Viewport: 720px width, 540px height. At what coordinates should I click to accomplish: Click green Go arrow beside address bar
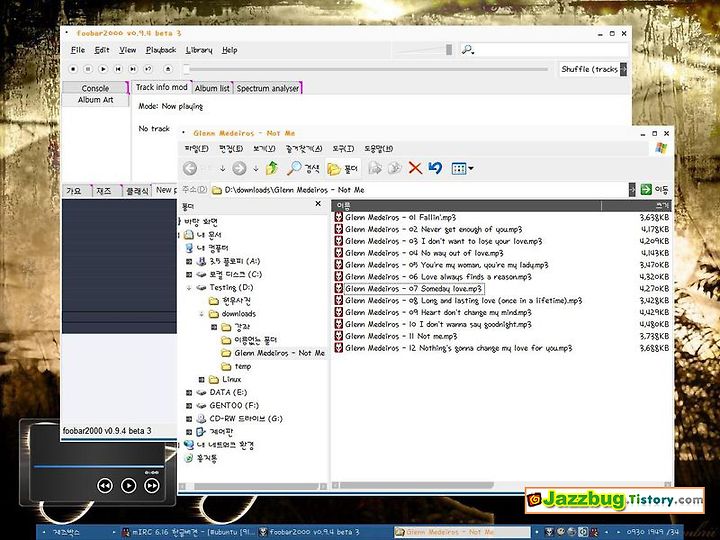tap(646, 189)
